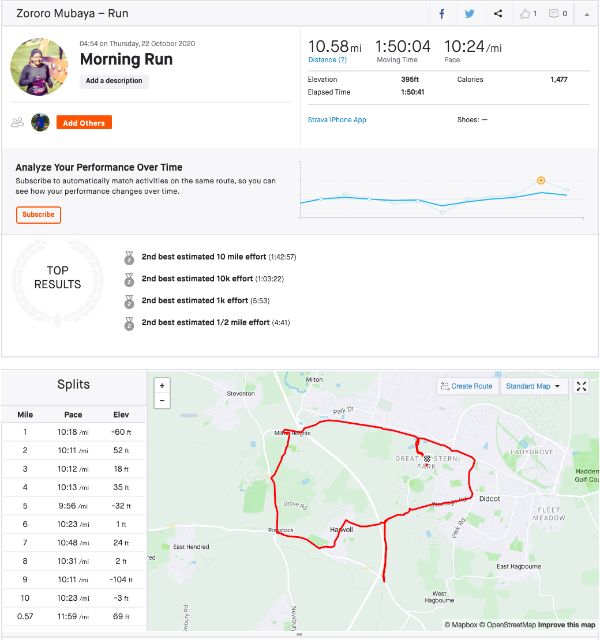Viewport: 600px width, 640px height.
Task: Open the share options icon
Action: click(498, 14)
